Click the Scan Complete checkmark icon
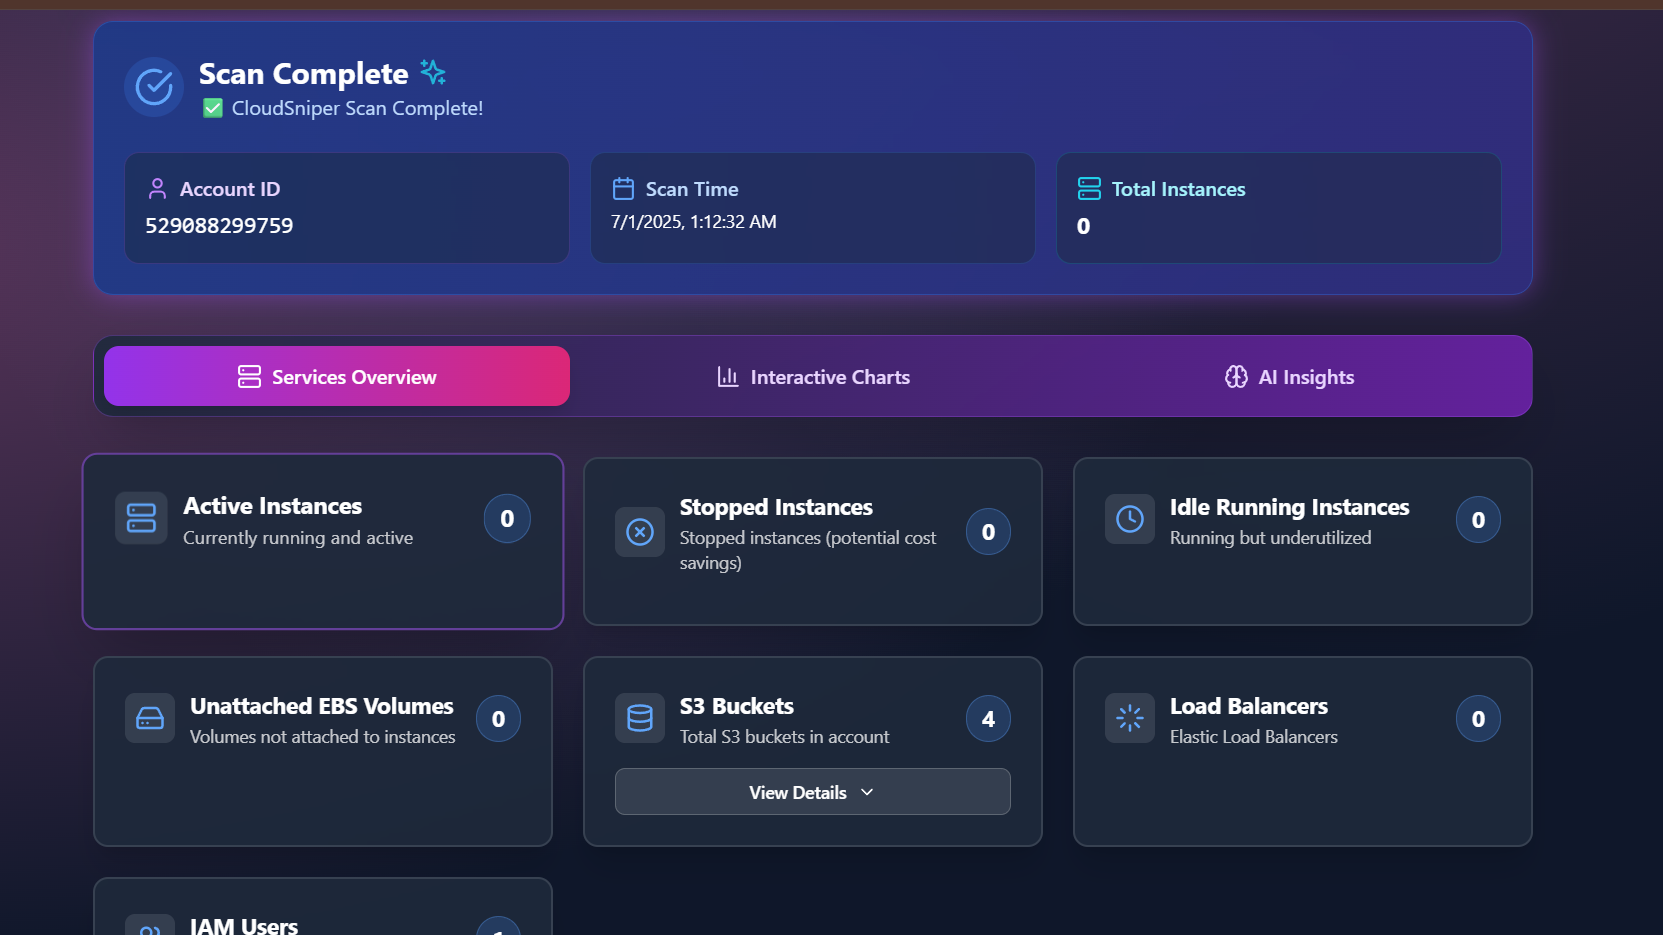1663x935 pixels. pos(153,87)
